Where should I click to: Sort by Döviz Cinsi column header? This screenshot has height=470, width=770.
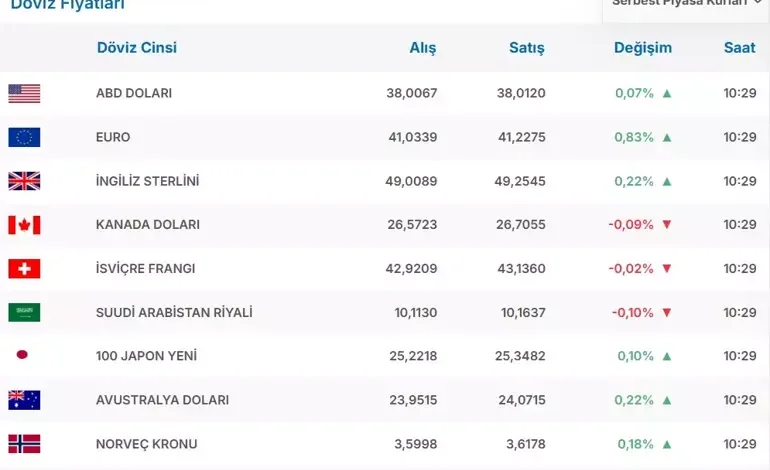point(137,48)
